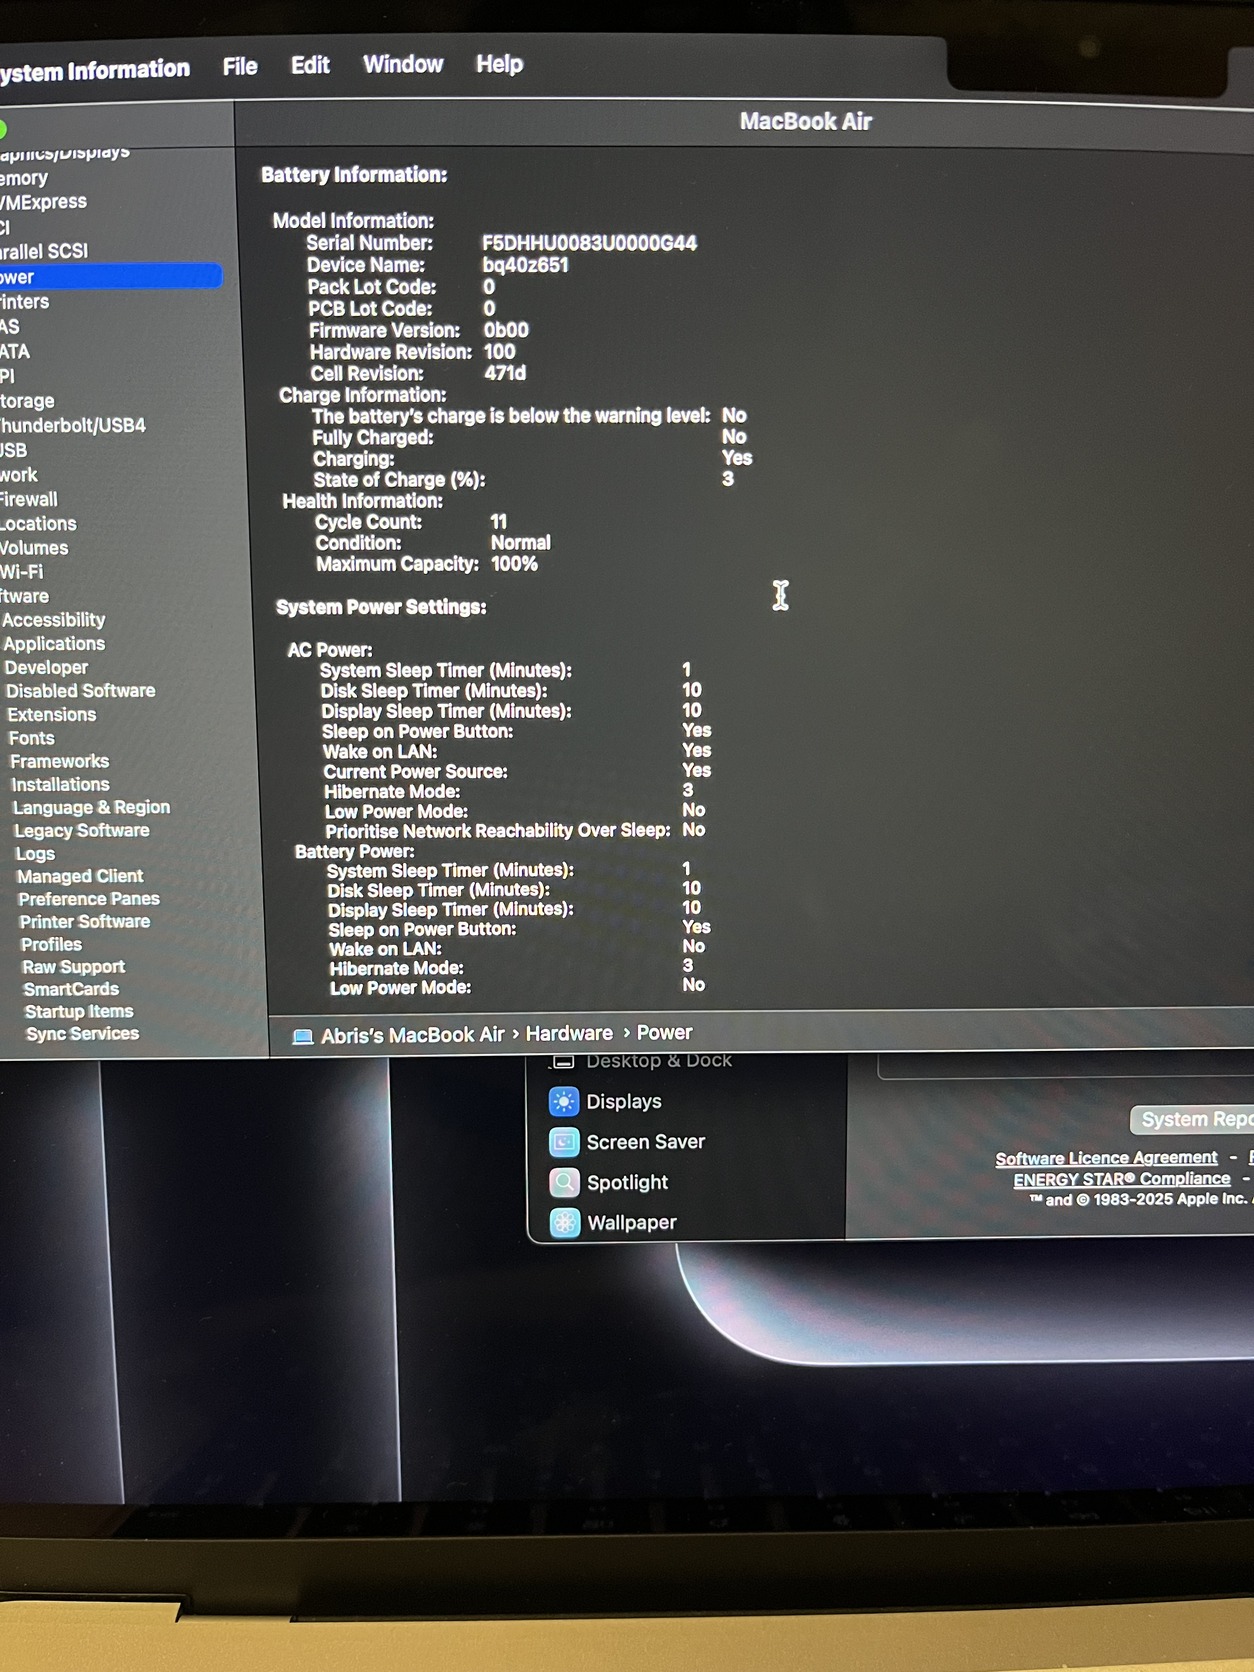Image resolution: width=1254 pixels, height=1672 pixels.
Task: Select Storage in the sidebar
Action: click(27, 401)
